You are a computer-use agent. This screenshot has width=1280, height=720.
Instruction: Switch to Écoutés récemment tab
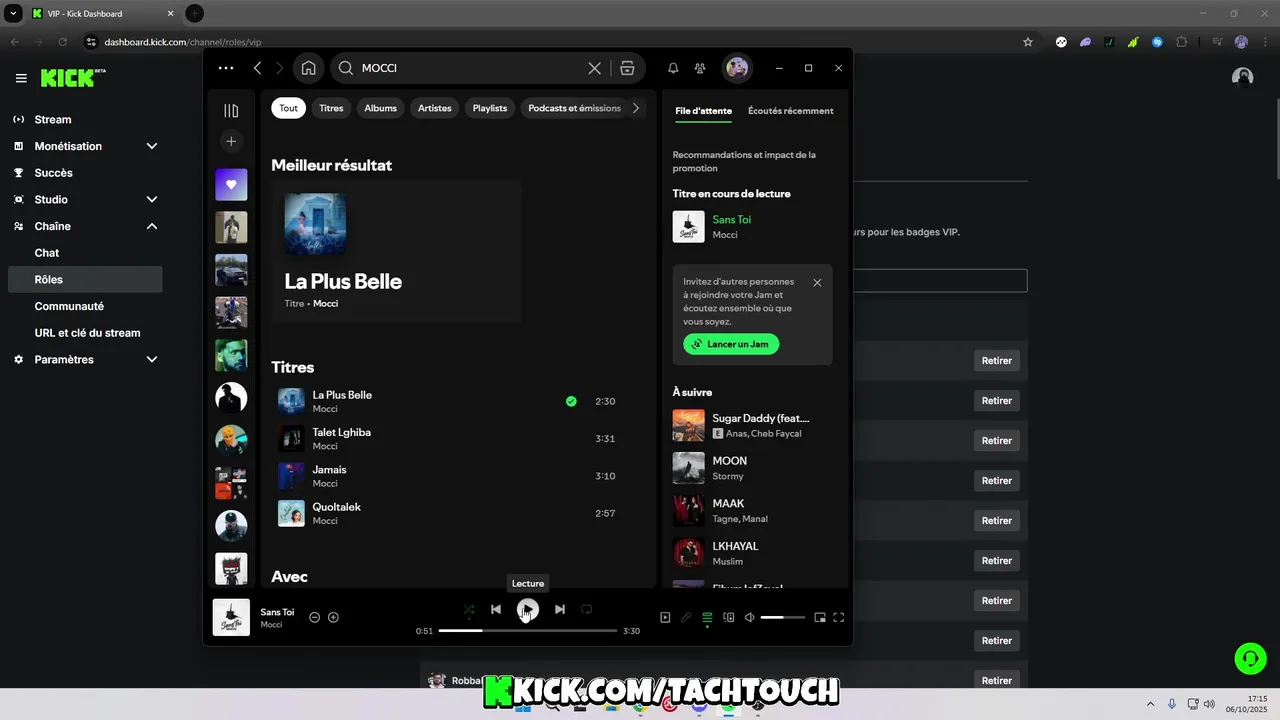[791, 111]
